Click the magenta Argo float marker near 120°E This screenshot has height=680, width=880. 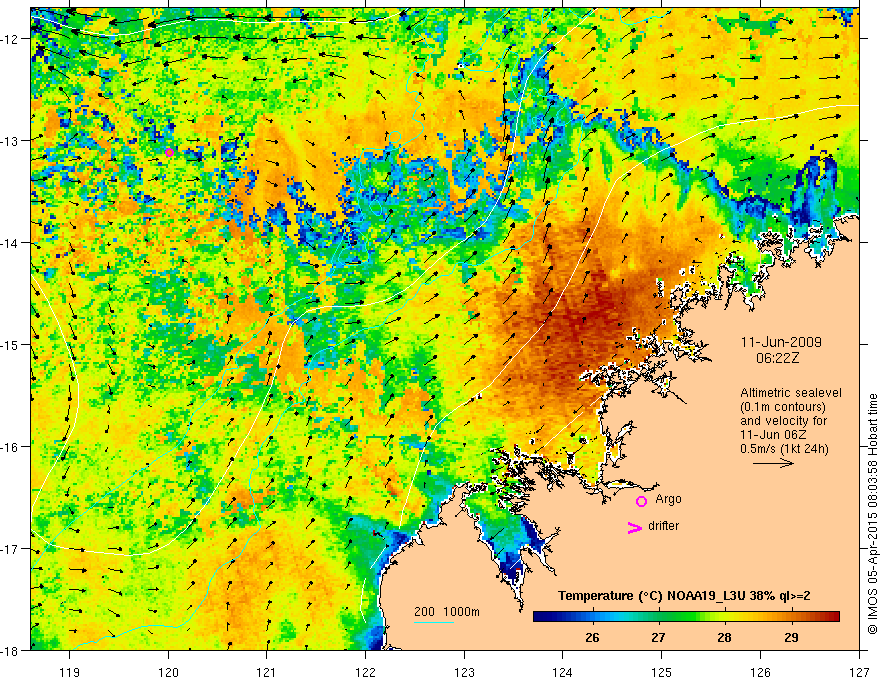coord(169,152)
